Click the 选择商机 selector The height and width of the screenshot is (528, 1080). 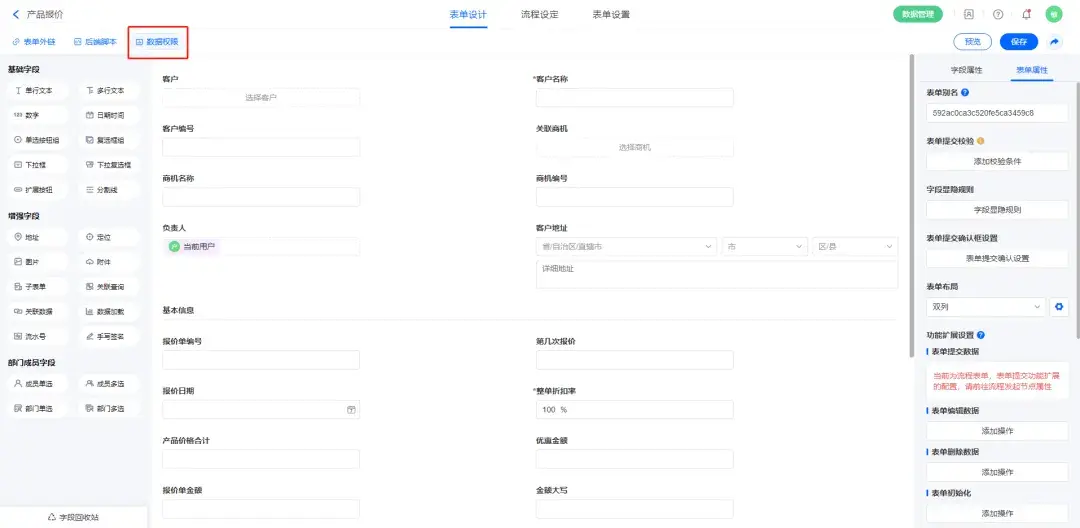(634, 147)
